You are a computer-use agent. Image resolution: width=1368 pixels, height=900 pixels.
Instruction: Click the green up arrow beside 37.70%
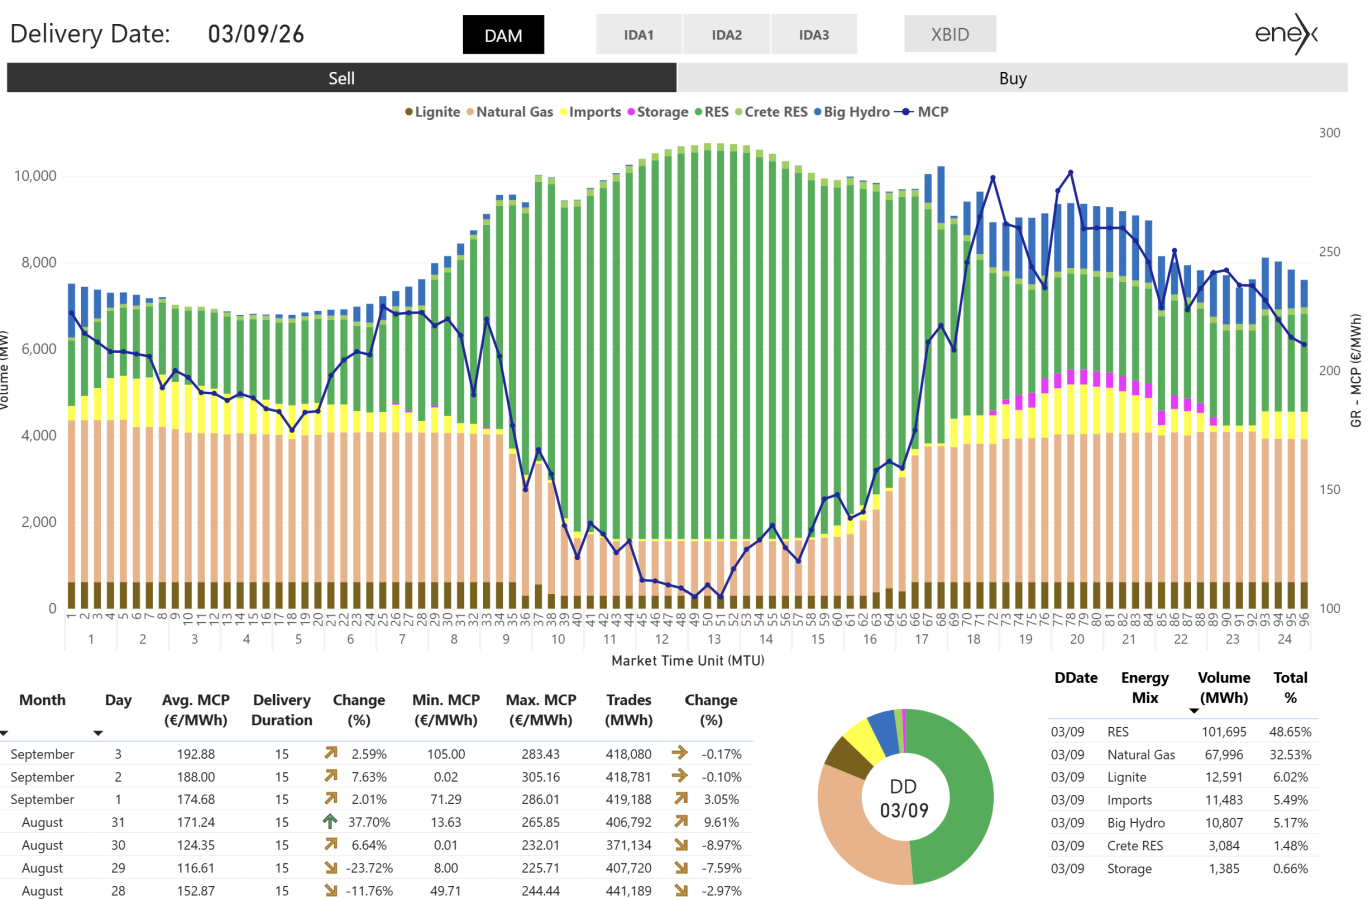(330, 822)
